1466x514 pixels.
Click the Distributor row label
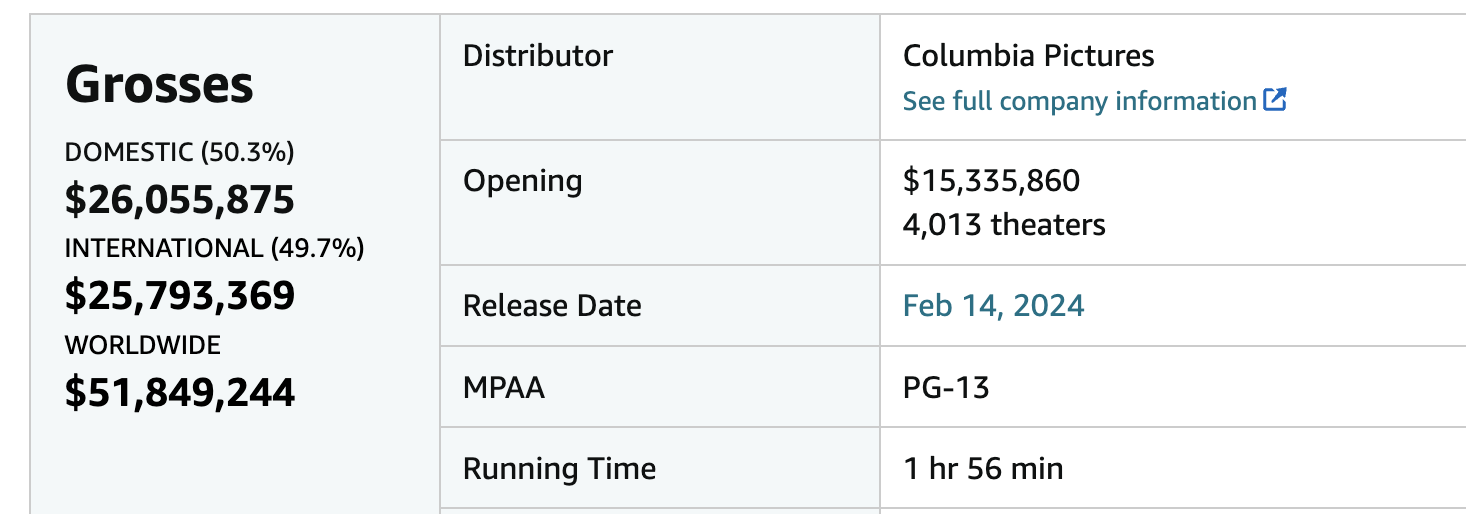[538, 55]
